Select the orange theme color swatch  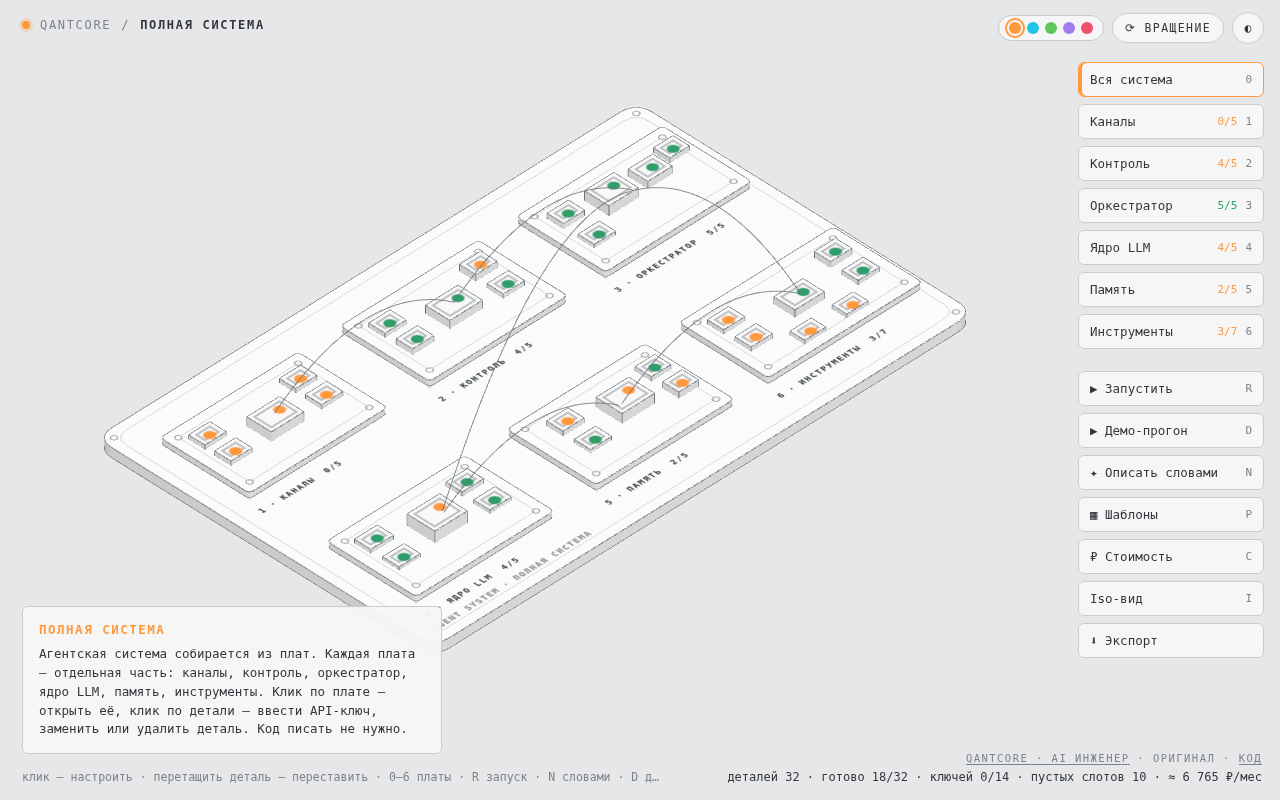(1015, 28)
